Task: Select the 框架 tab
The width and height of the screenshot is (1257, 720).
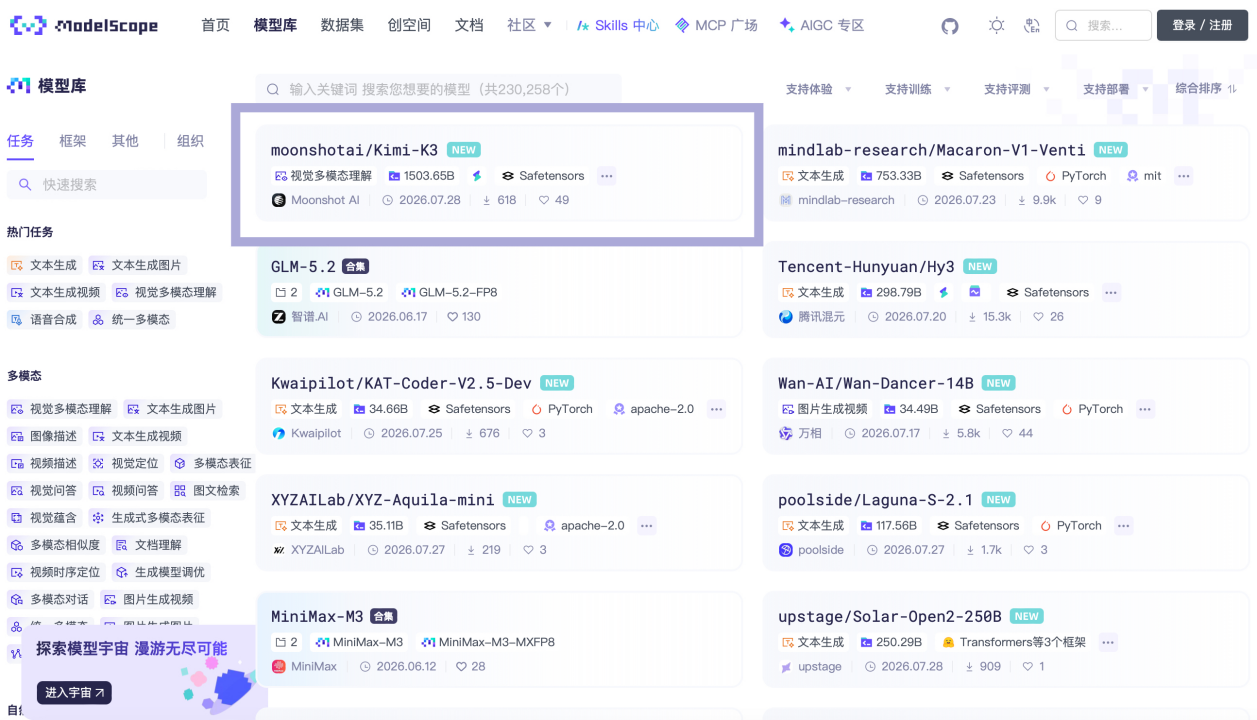Action: click(x=73, y=141)
